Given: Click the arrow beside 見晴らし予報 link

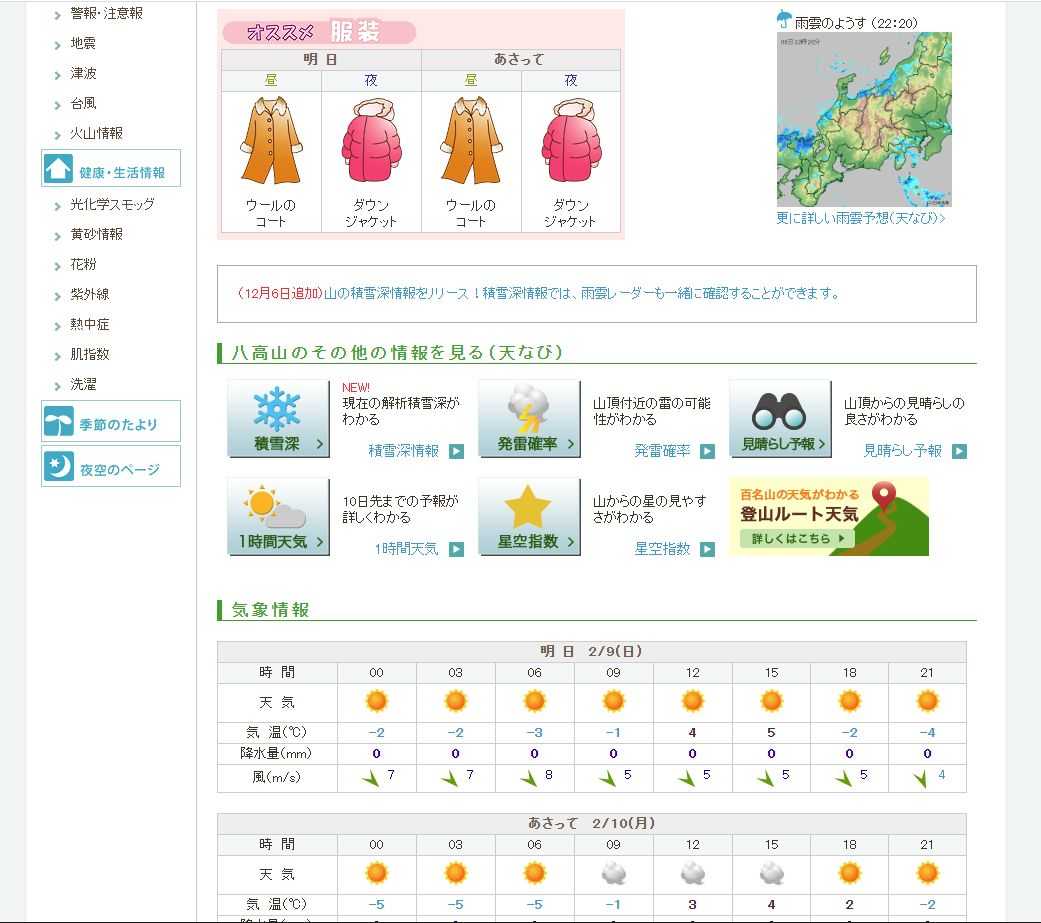Looking at the screenshot, I should (x=959, y=452).
